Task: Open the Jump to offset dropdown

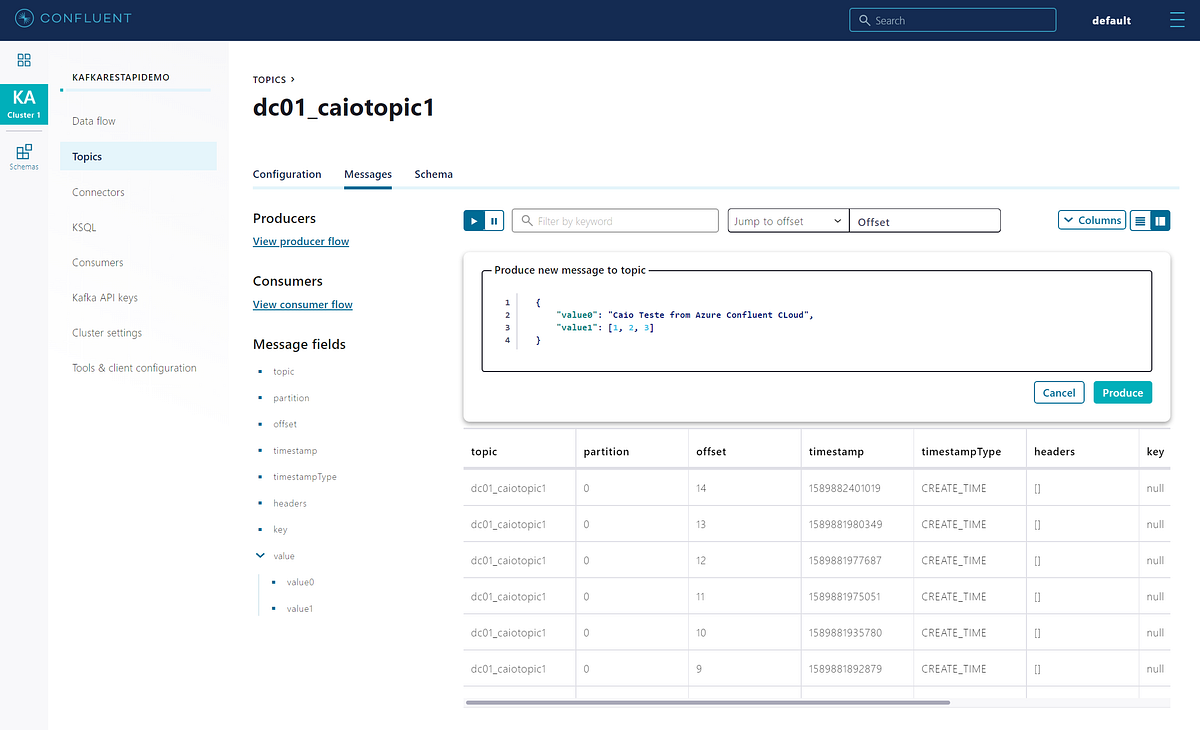Action: pyautogui.click(x=787, y=220)
